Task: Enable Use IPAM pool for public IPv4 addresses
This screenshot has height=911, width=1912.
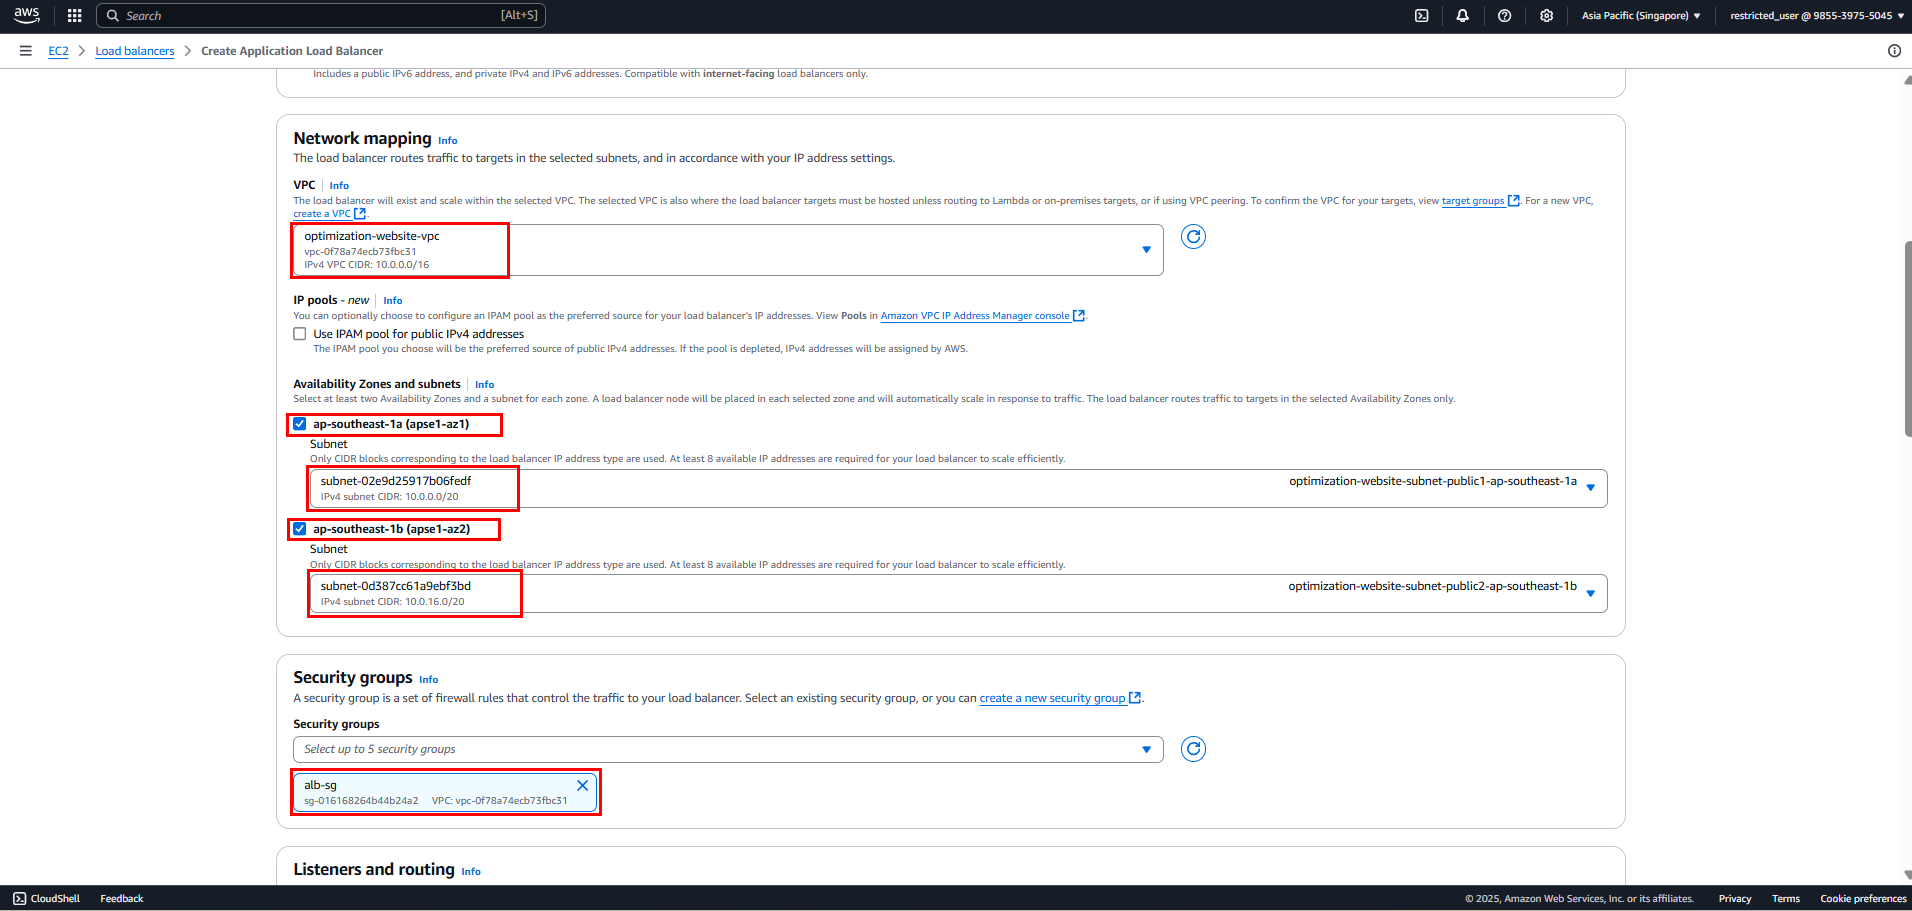Action: 300,334
